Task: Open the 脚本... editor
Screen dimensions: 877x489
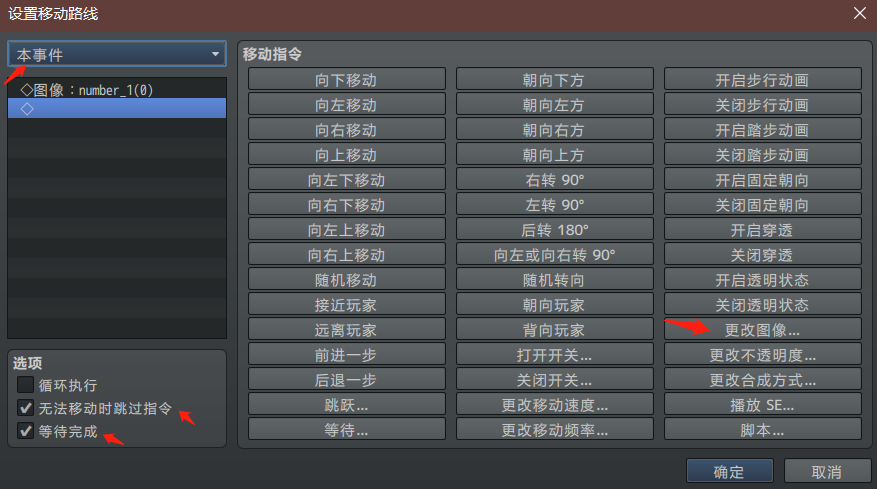Action: click(x=763, y=430)
